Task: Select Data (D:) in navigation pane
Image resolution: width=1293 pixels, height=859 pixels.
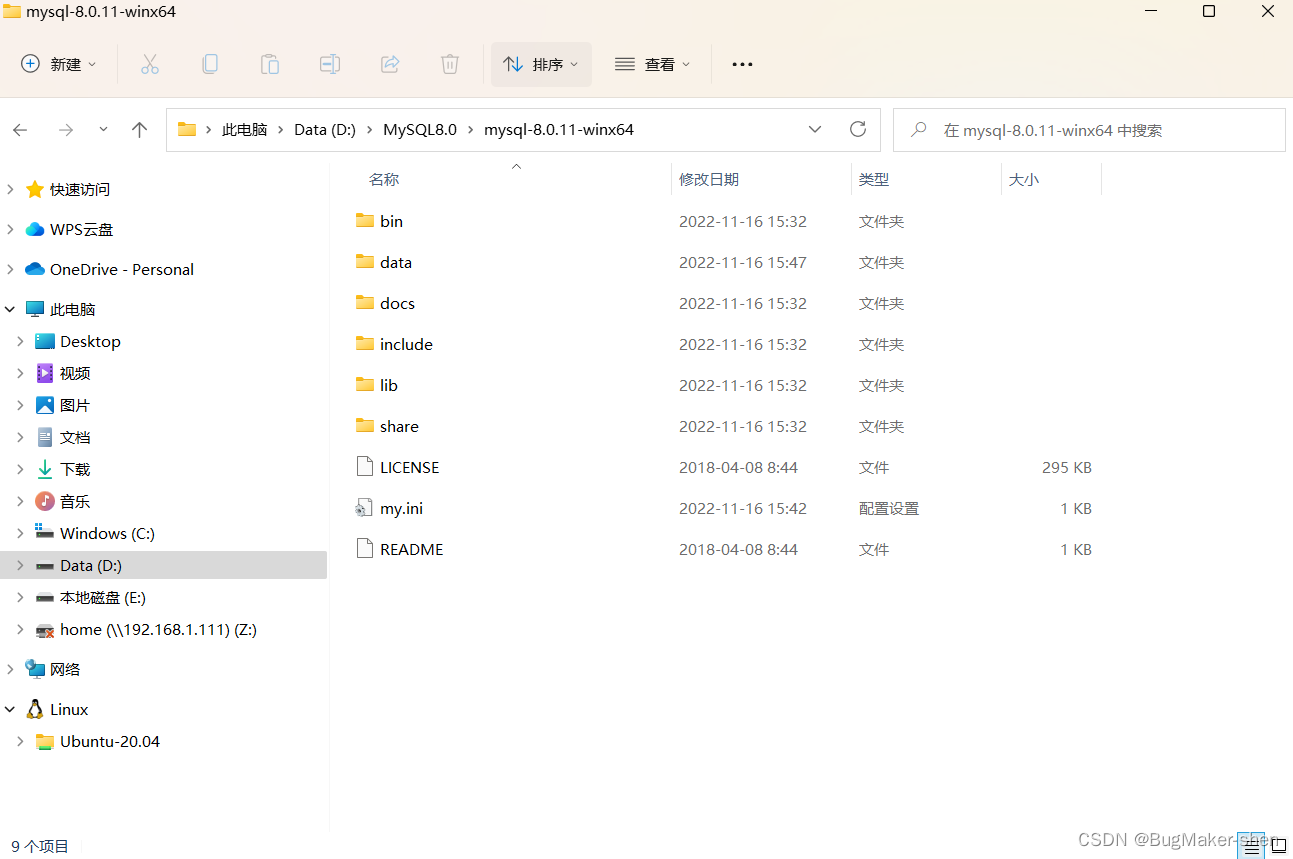Action: (x=163, y=565)
